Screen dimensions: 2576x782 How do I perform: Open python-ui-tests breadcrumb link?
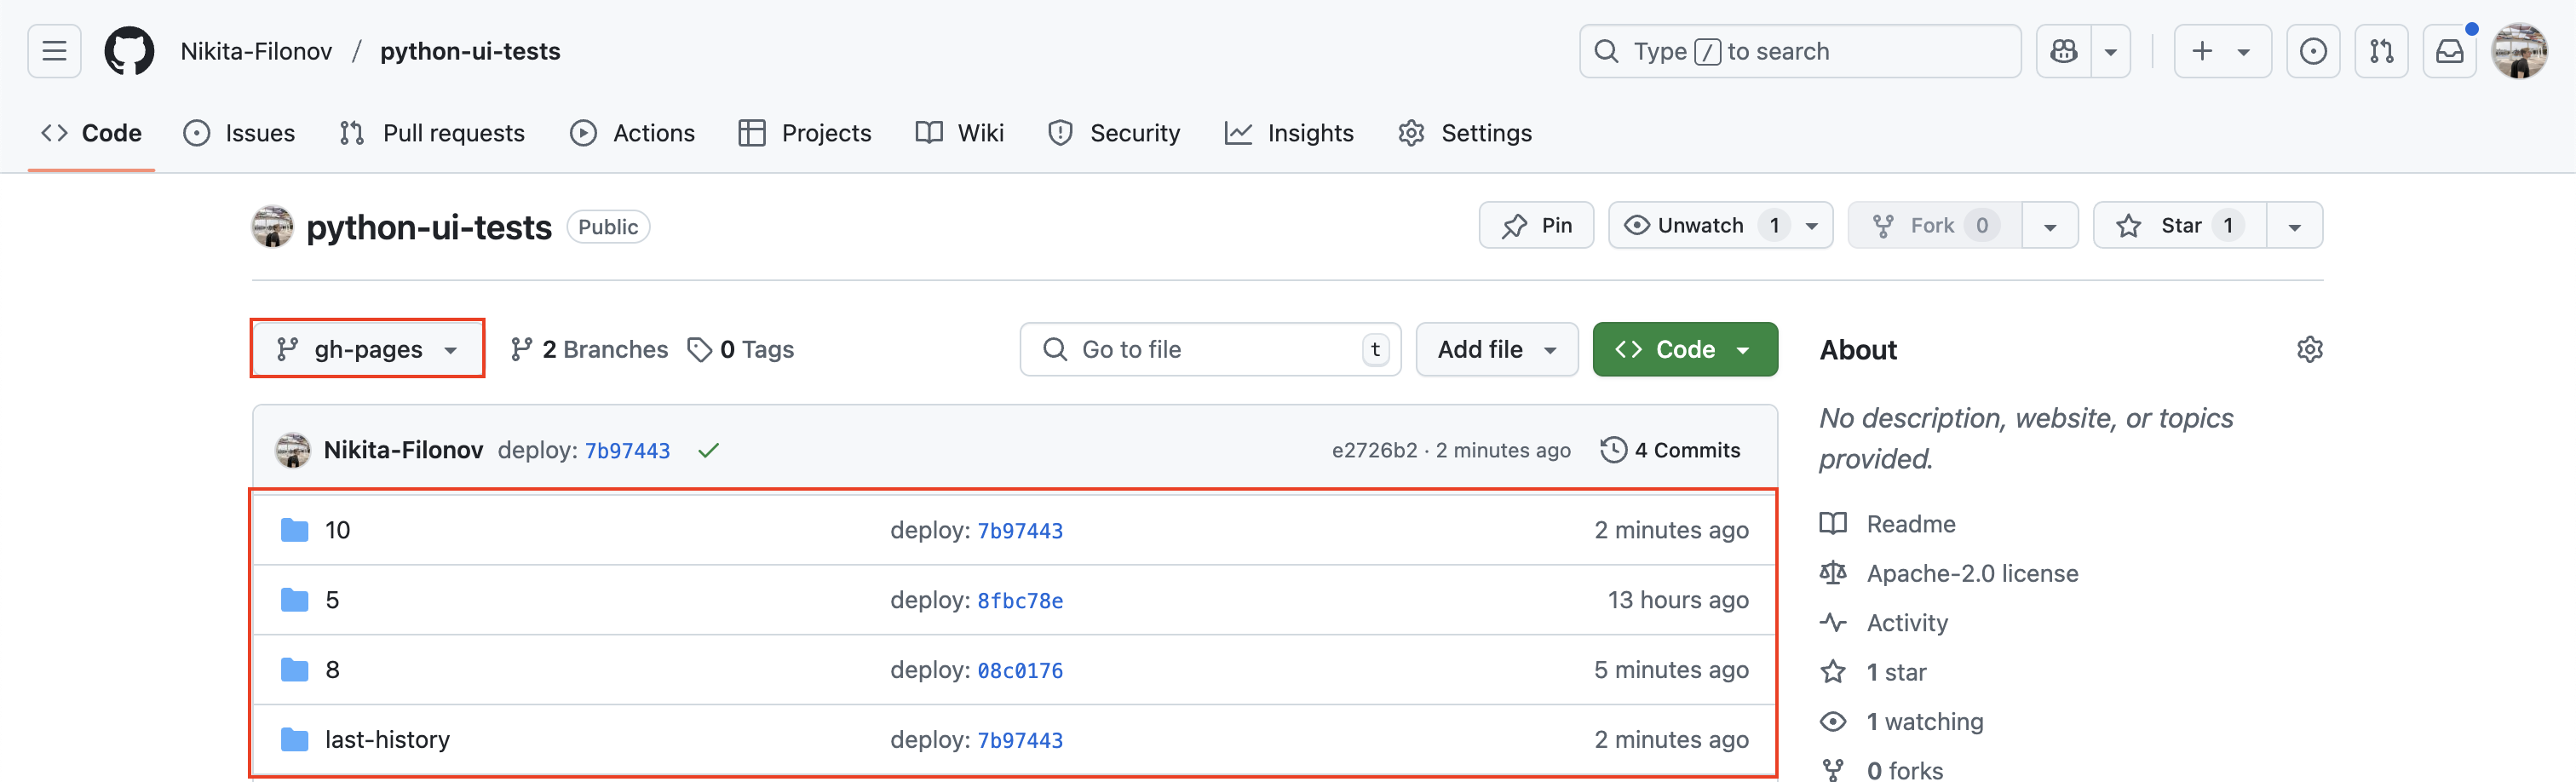(470, 51)
